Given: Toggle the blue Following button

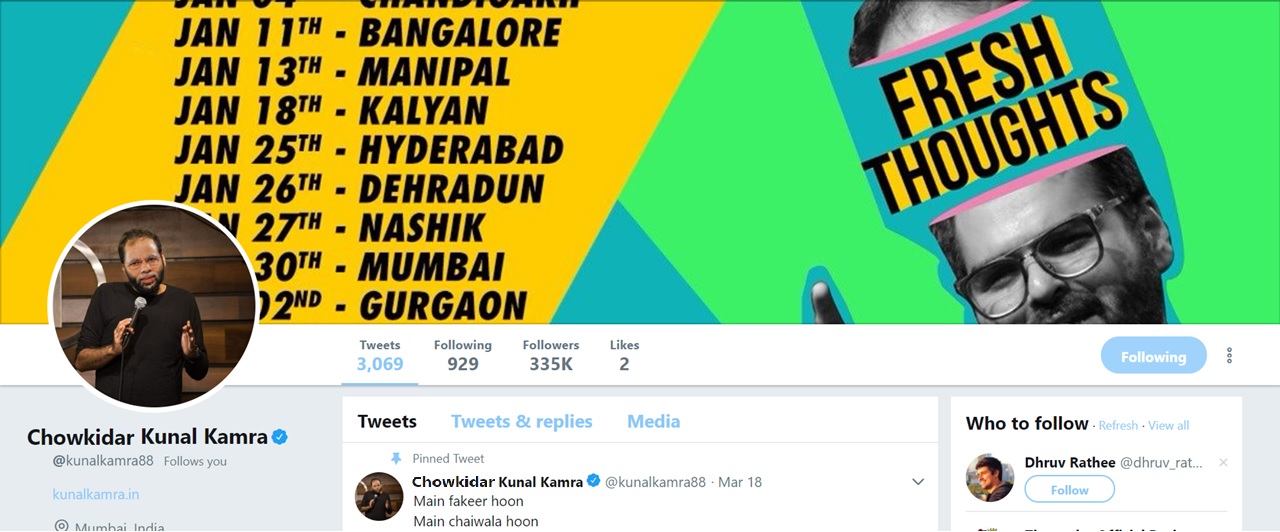Looking at the screenshot, I should tap(1153, 356).
